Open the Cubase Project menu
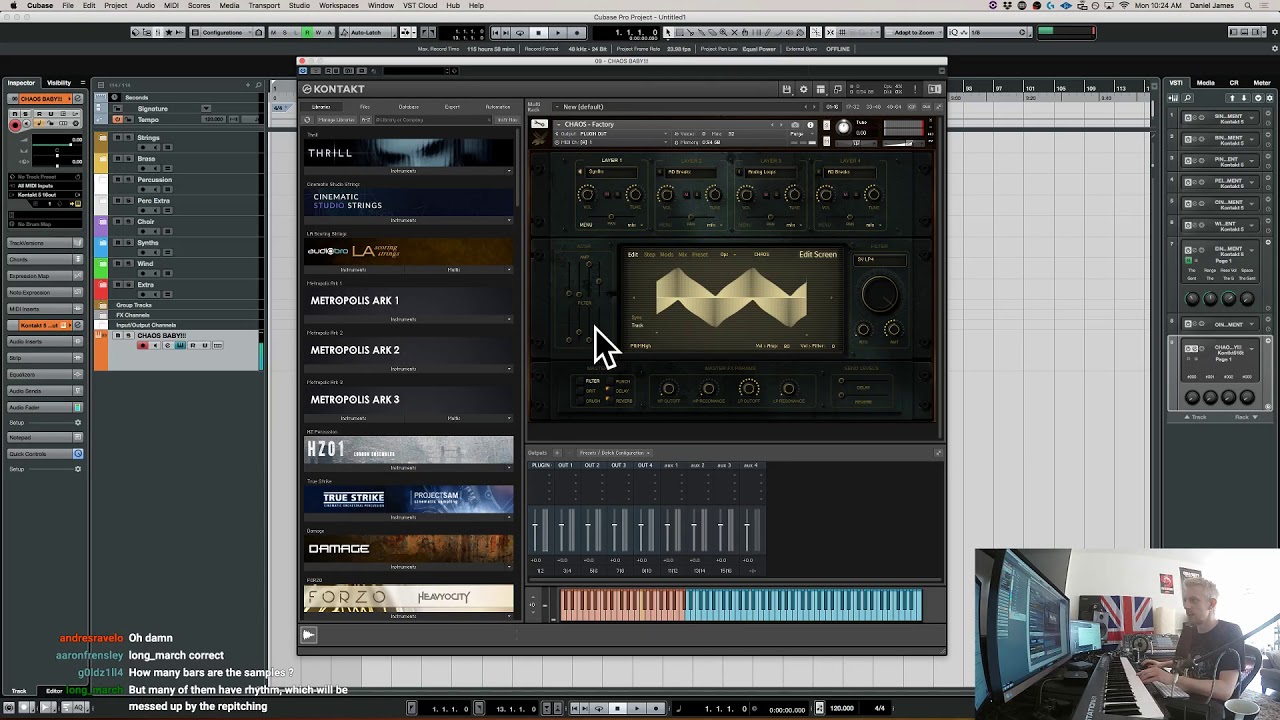Viewport: 1280px width, 720px height. pyautogui.click(x=115, y=6)
